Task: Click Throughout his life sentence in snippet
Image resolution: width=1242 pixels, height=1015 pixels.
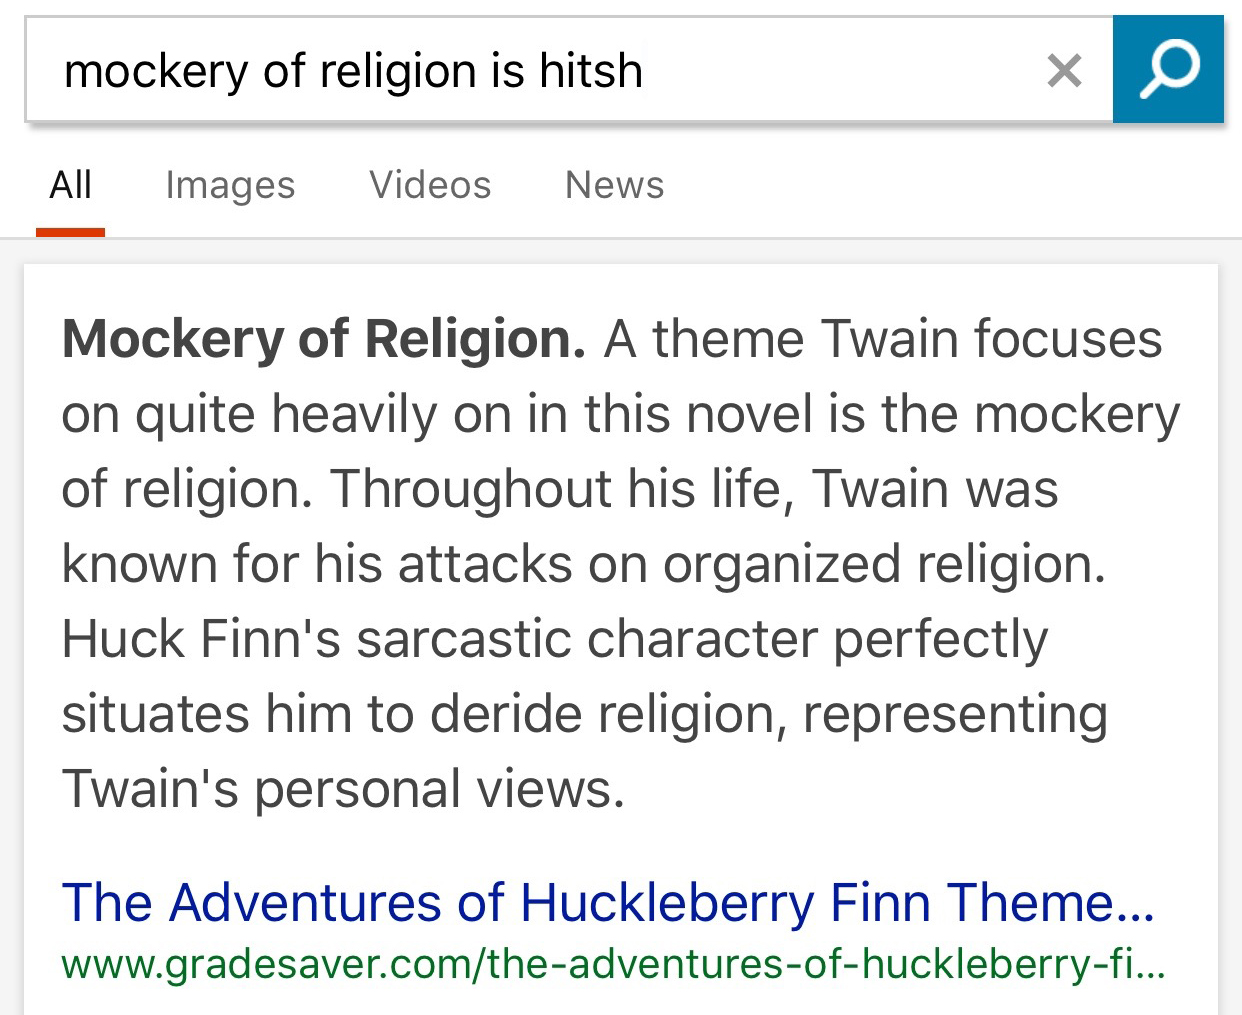Action: (x=560, y=489)
